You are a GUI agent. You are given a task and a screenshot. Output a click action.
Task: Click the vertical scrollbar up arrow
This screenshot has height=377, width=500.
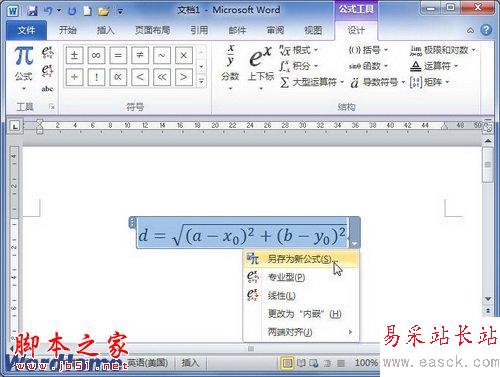[488, 141]
